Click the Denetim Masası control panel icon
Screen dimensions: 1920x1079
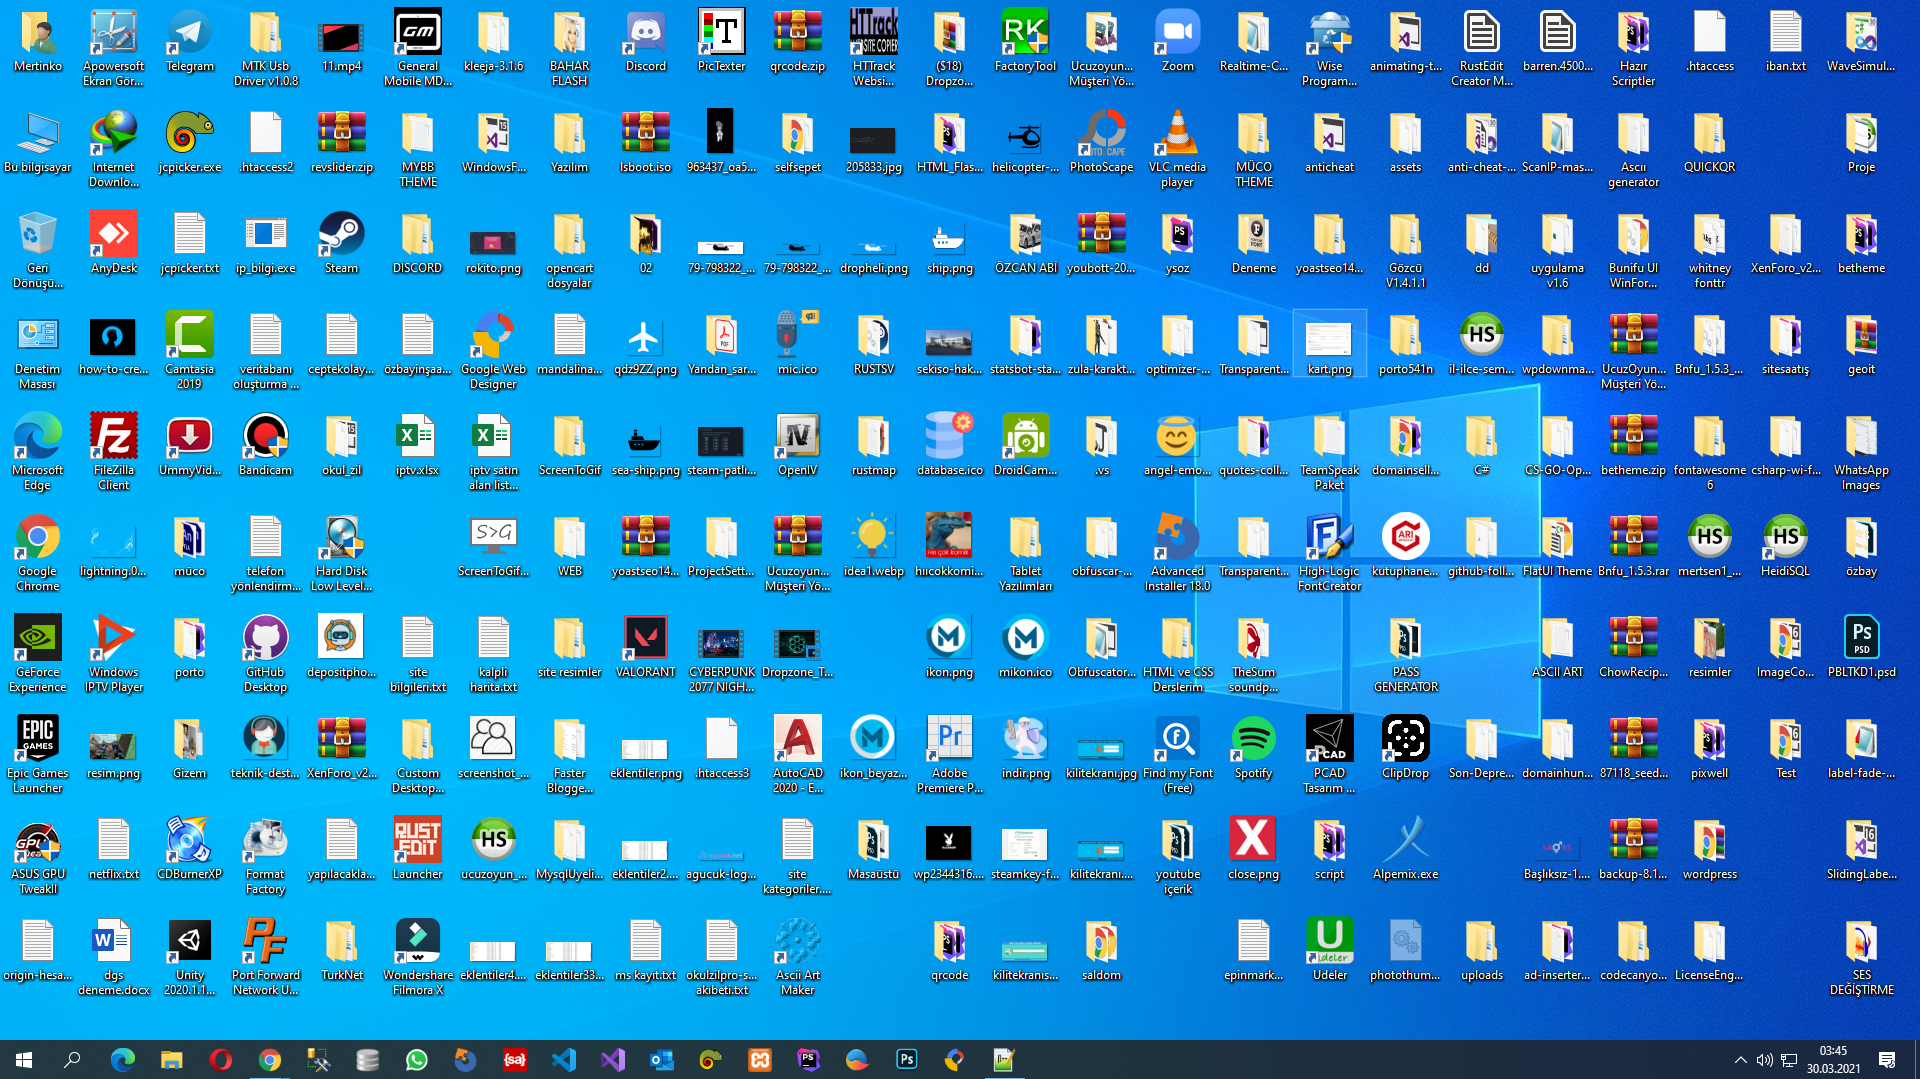38,352
